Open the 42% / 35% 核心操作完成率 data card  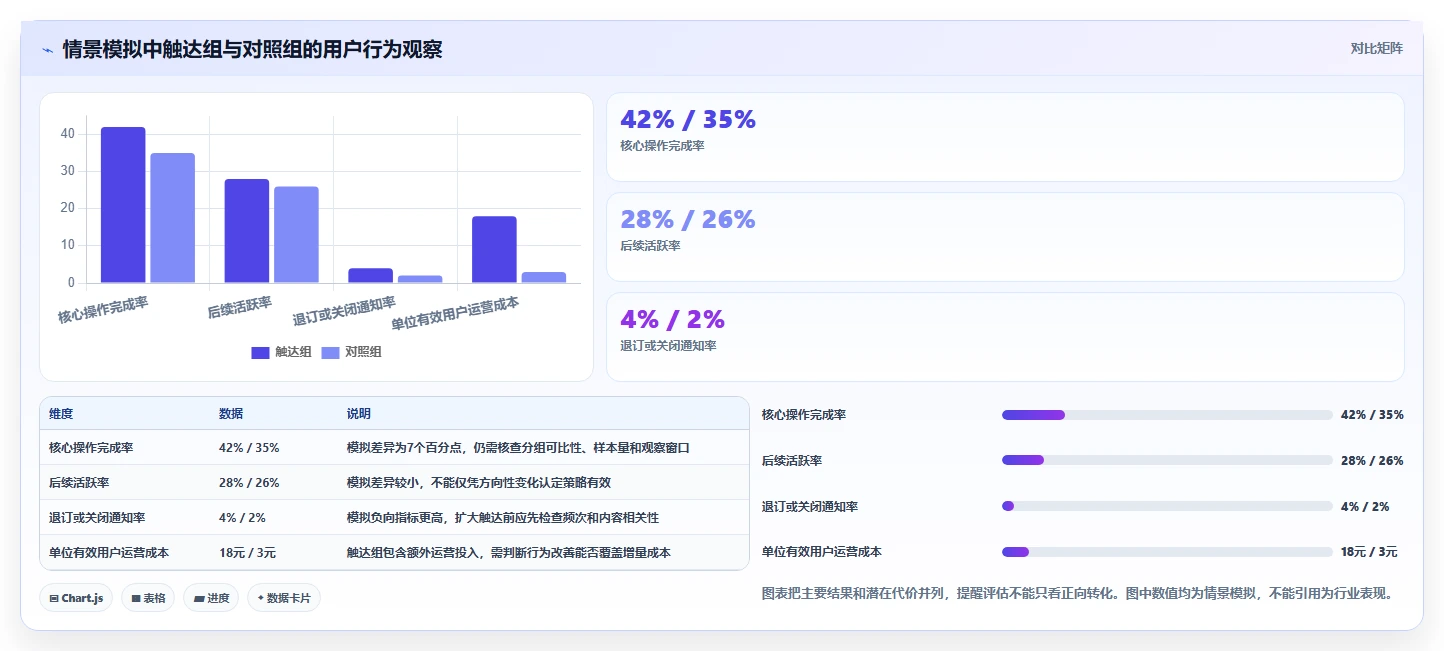pyautogui.click(x=1005, y=137)
